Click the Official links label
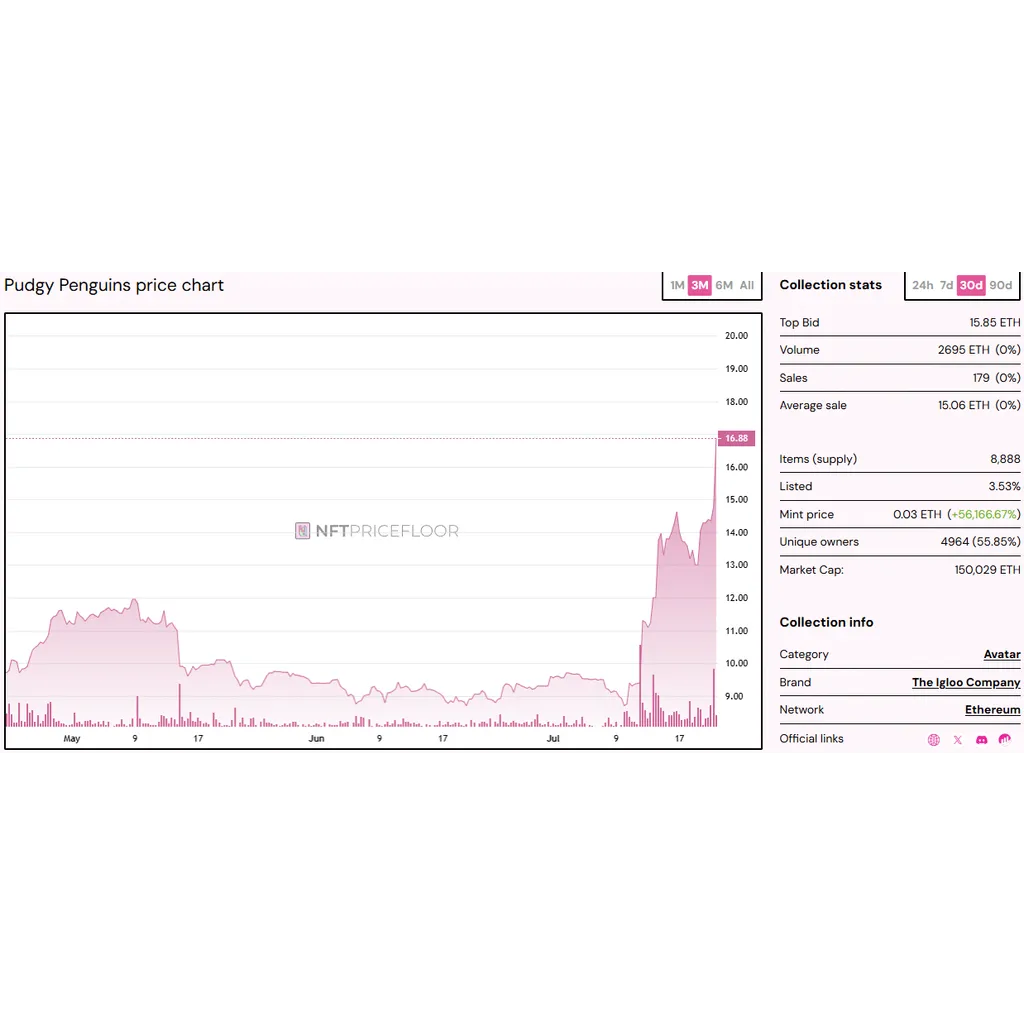 point(811,739)
